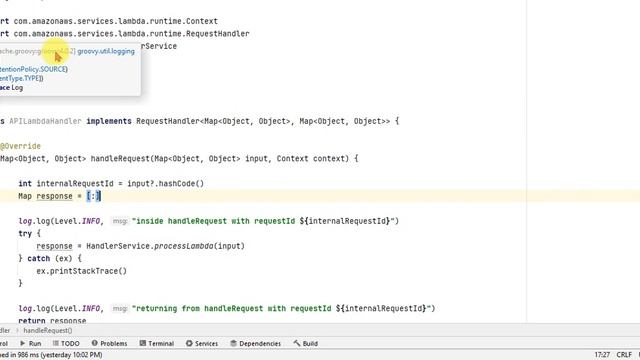Click the lambda.runtime.Context import line

(109, 21)
